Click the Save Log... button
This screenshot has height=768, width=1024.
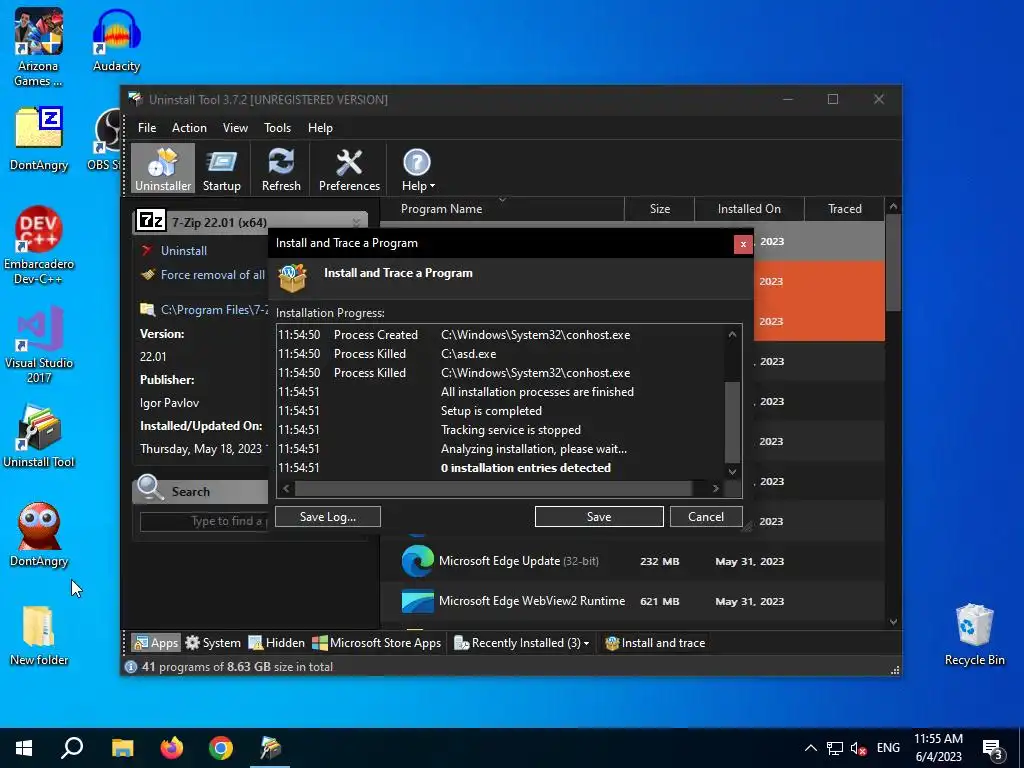(x=328, y=517)
